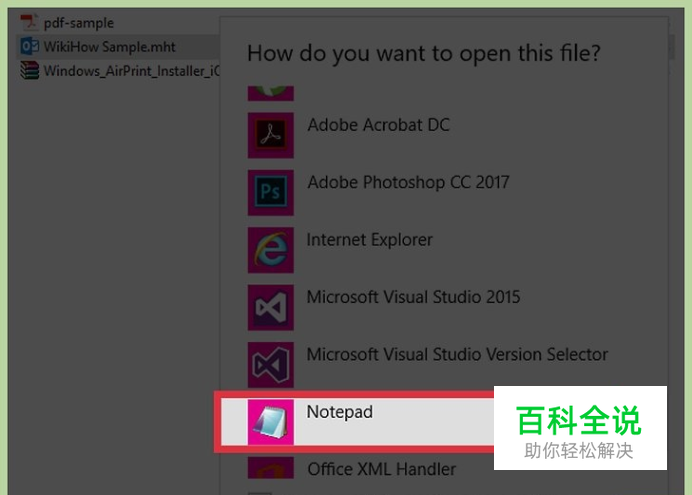This screenshot has width=692, height=495.
Task: Click the Office XML Handler icon
Action: click(271, 468)
